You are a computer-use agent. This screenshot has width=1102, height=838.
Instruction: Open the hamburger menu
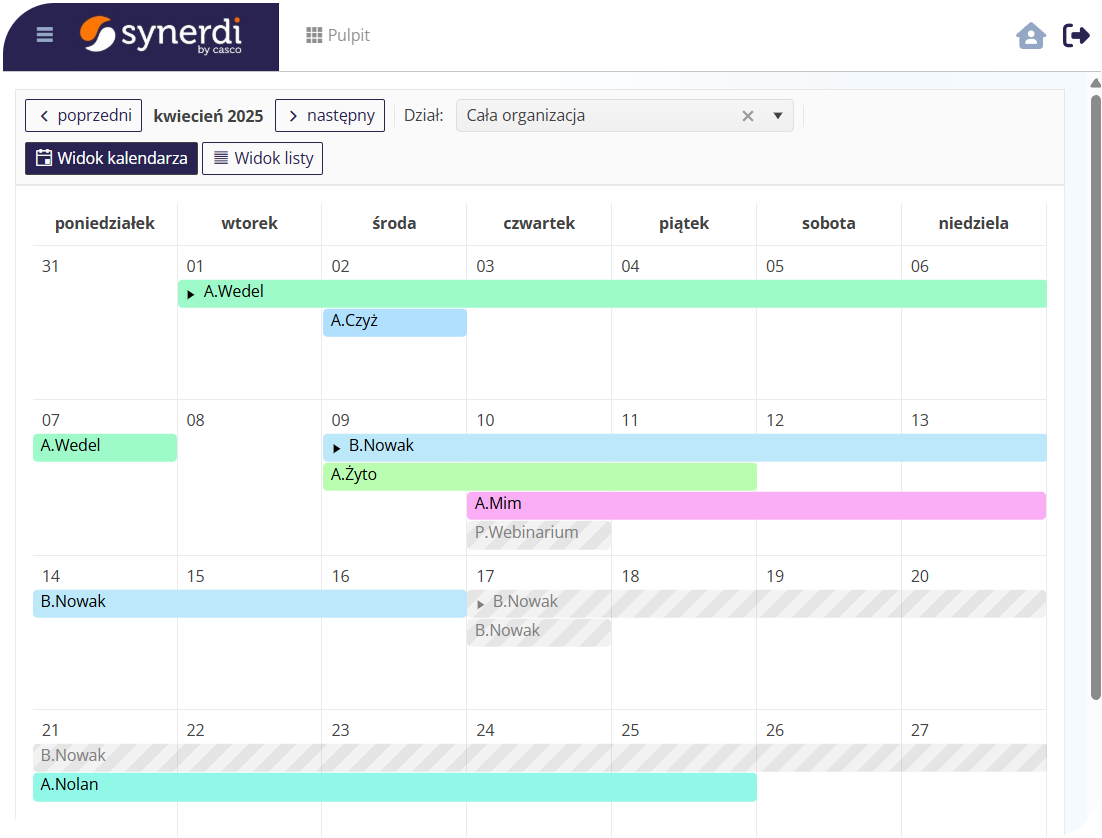pyautogui.click(x=44, y=34)
